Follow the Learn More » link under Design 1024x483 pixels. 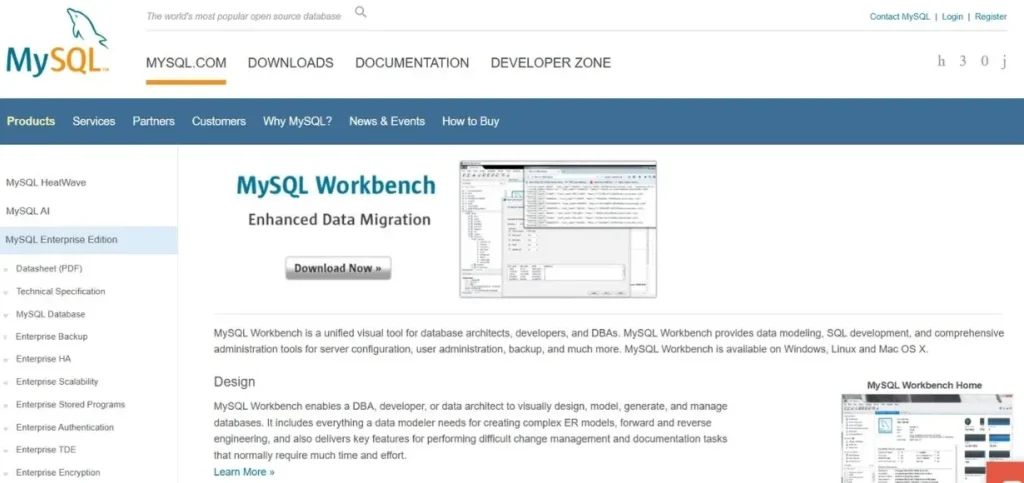tap(244, 472)
